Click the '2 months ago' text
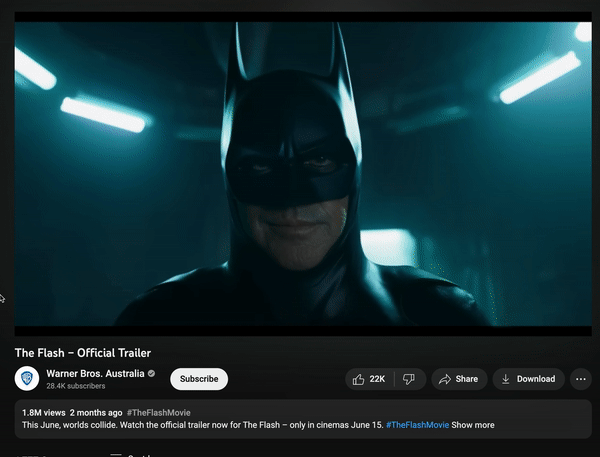This screenshot has height=457, width=600. [x=96, y=413]
